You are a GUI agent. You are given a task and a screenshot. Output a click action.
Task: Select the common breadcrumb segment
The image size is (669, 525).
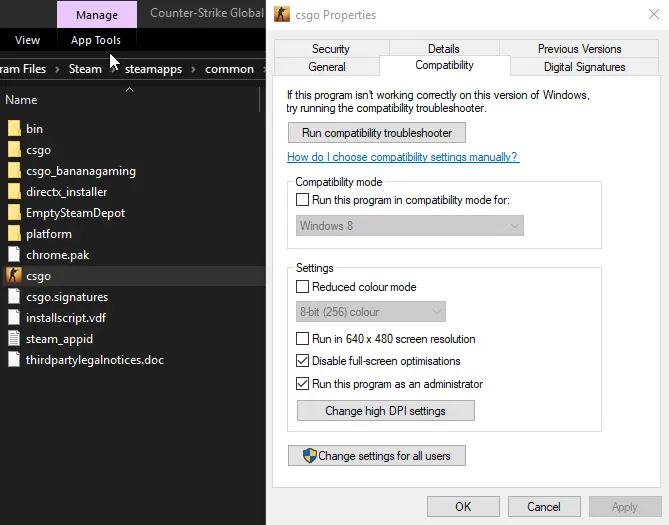pos(229,69)
